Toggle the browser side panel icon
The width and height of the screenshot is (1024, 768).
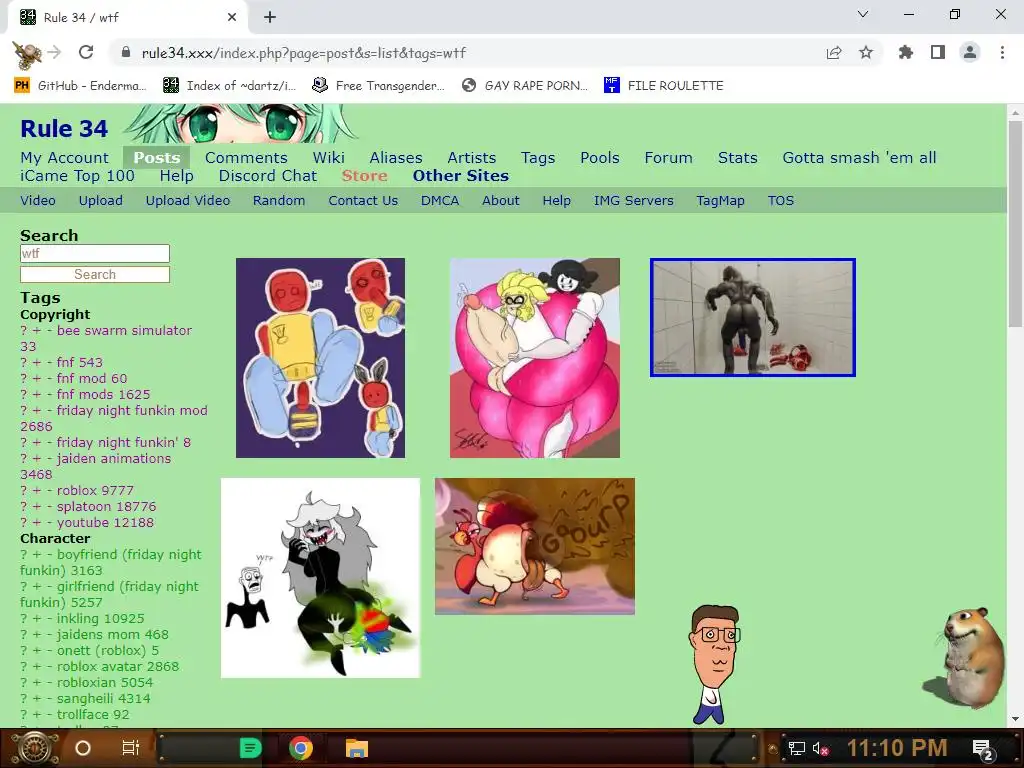(x=938, y=53)
